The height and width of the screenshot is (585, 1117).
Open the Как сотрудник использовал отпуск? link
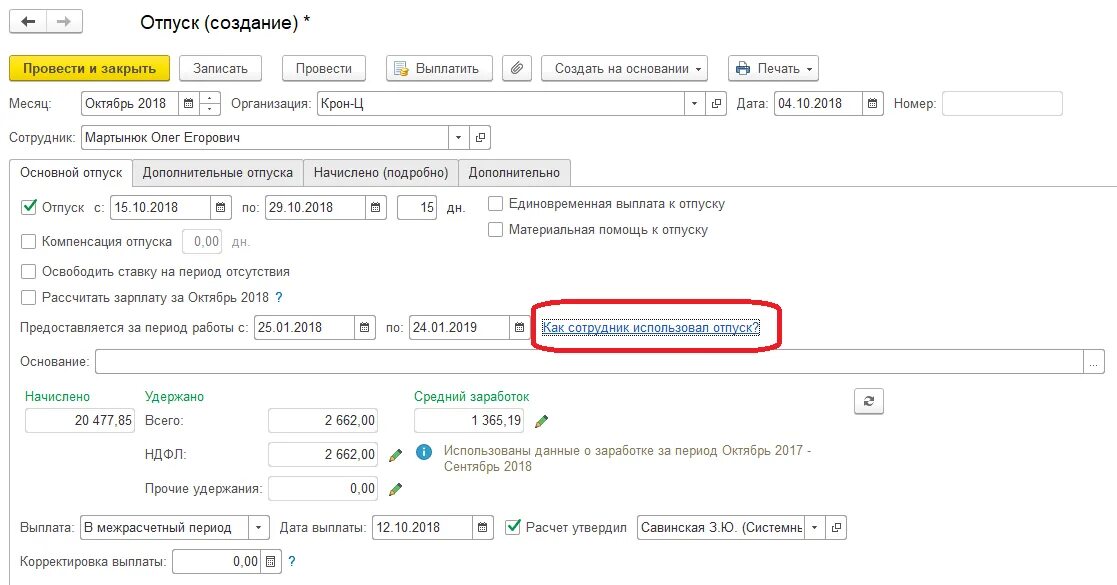(x=651, y=327)
